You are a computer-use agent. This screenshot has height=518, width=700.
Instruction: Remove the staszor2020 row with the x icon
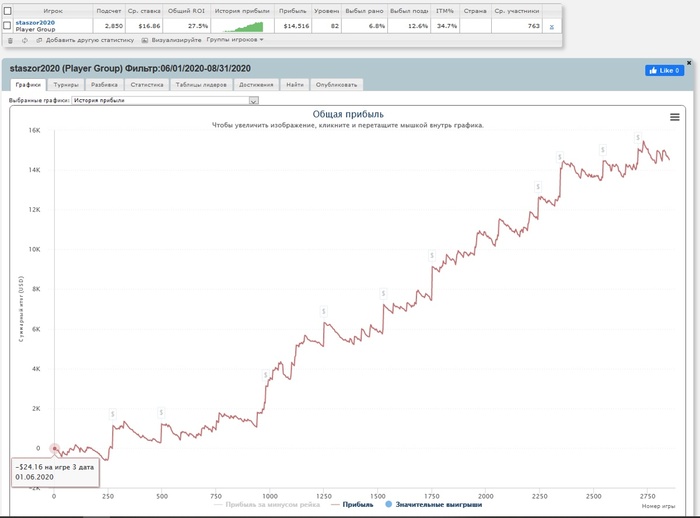click(552, 26)
